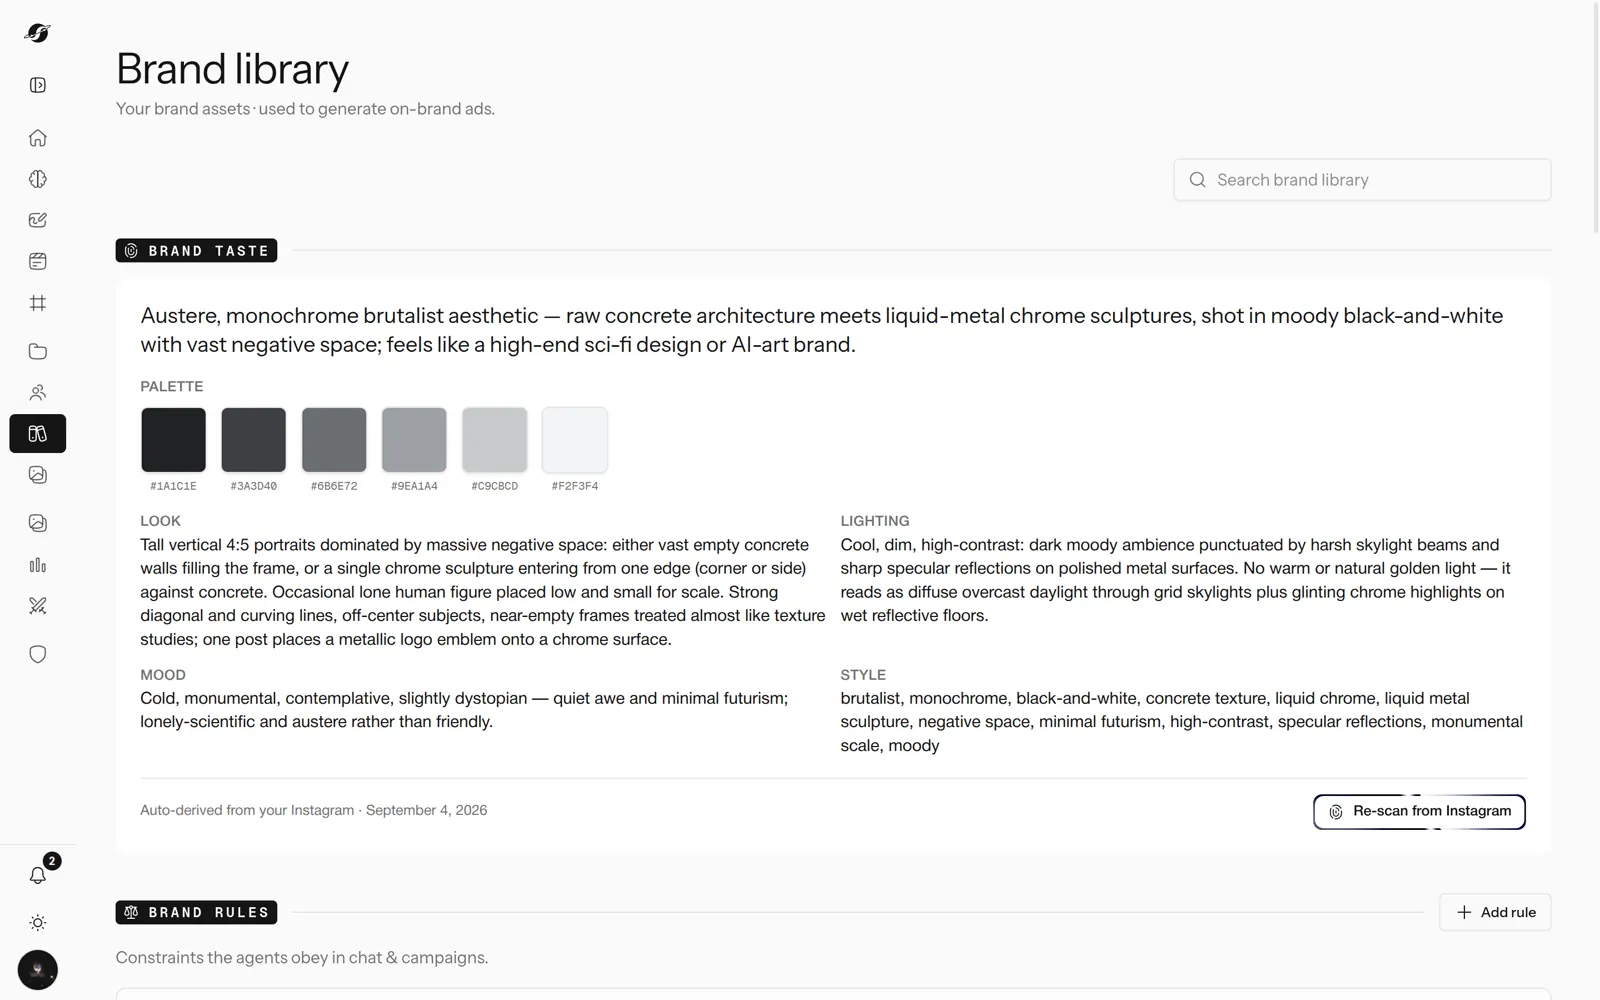This screenshot has height=1000, width=1600.
Task: Select the #9EA1A4 palette swatch
Action: (414, 440)
